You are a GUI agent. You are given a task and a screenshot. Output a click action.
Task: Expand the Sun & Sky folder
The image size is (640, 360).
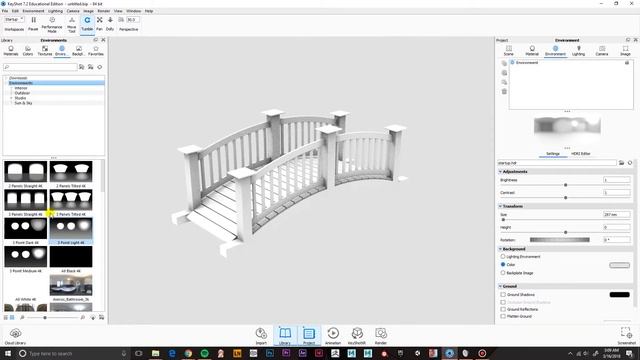(x=11, y=103)
